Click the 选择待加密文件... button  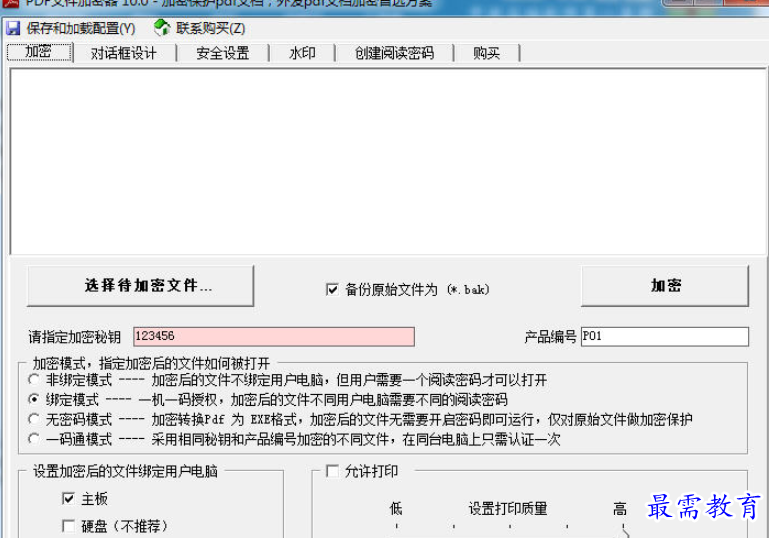(x=140, y=286)
